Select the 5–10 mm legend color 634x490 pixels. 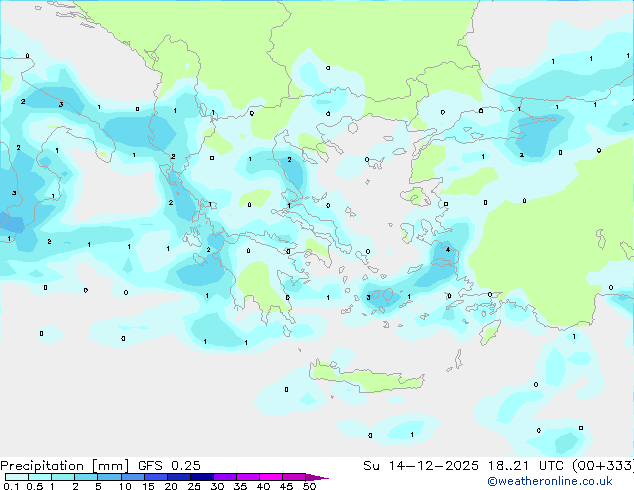pyautogui.click(x=109, y=477)
